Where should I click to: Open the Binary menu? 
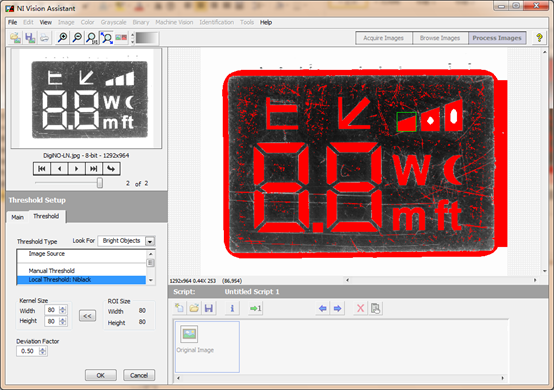point(141,22)
